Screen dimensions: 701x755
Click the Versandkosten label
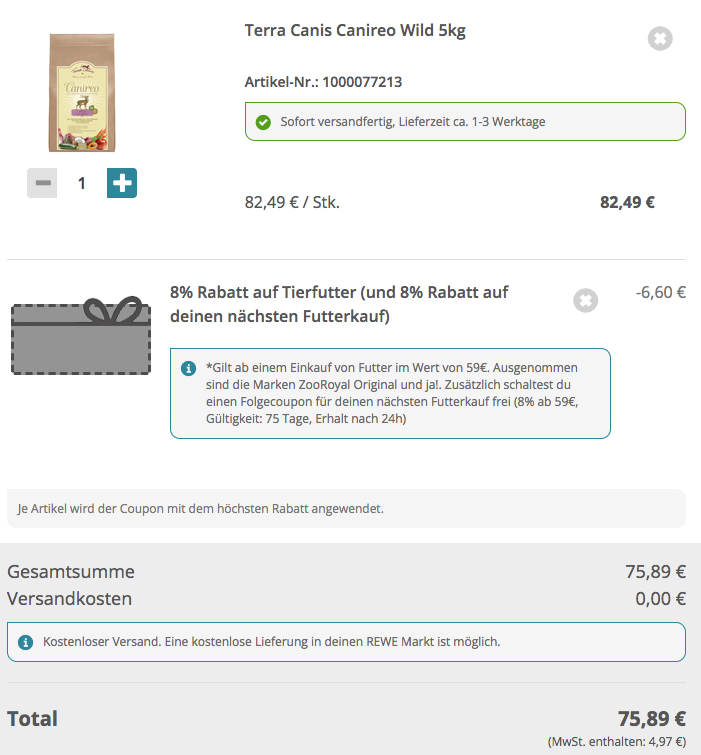pos(70,599)
